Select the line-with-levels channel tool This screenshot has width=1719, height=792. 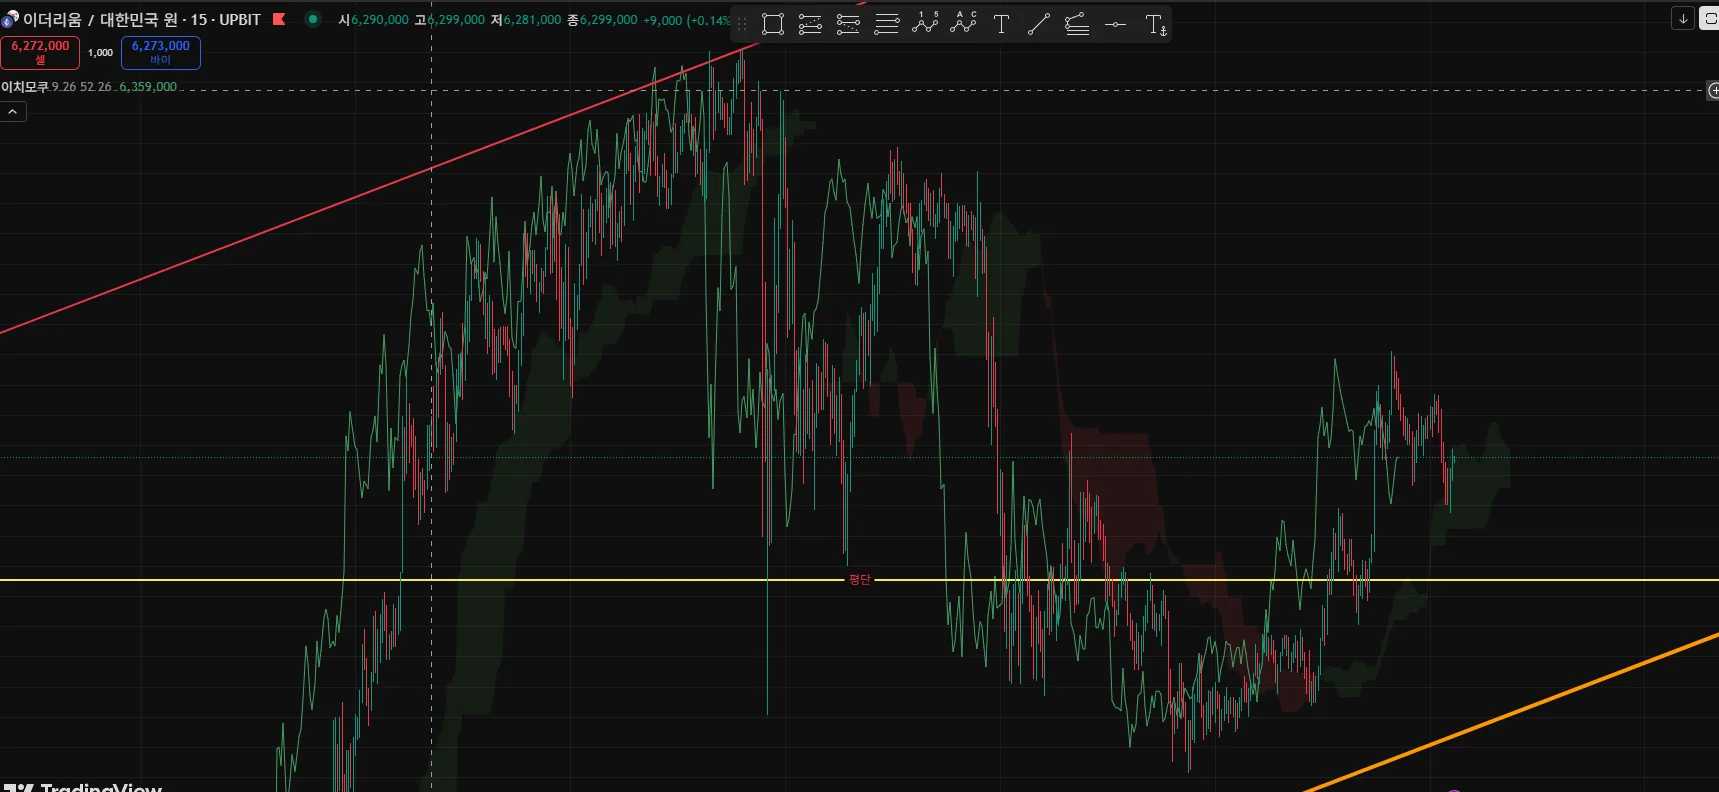1077,24
